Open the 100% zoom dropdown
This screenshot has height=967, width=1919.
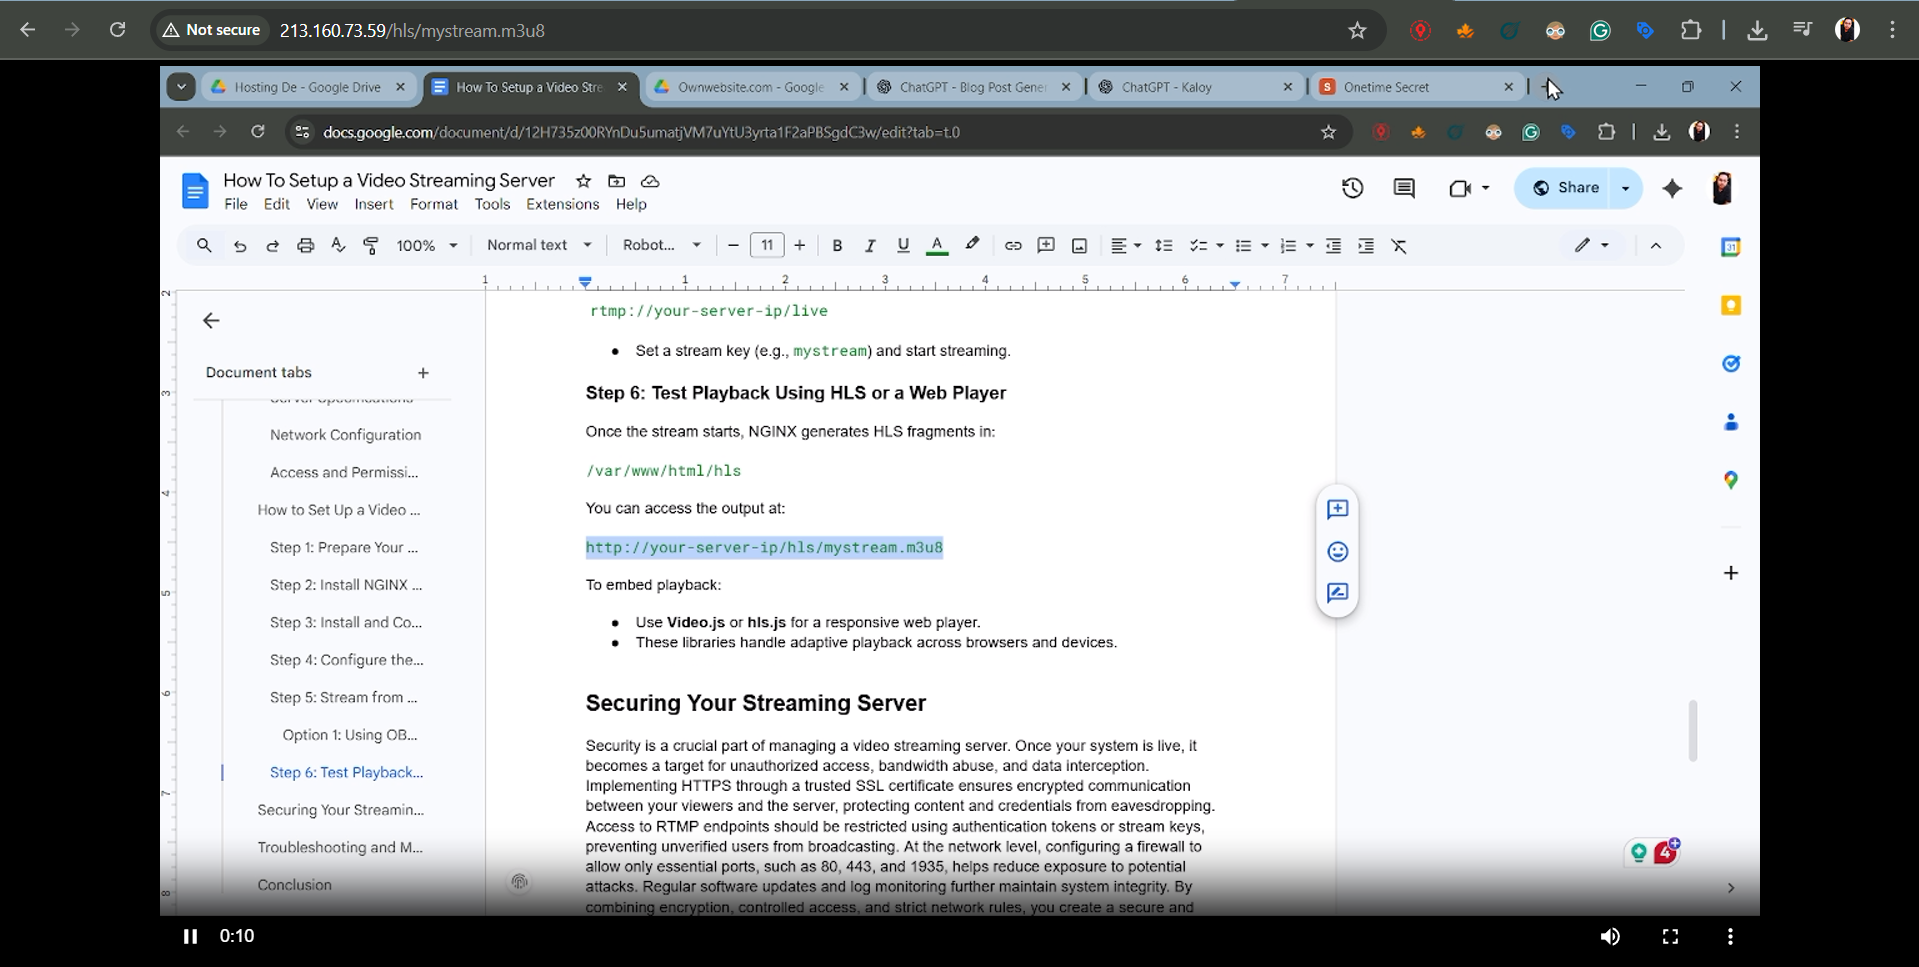tap(427, 246)
